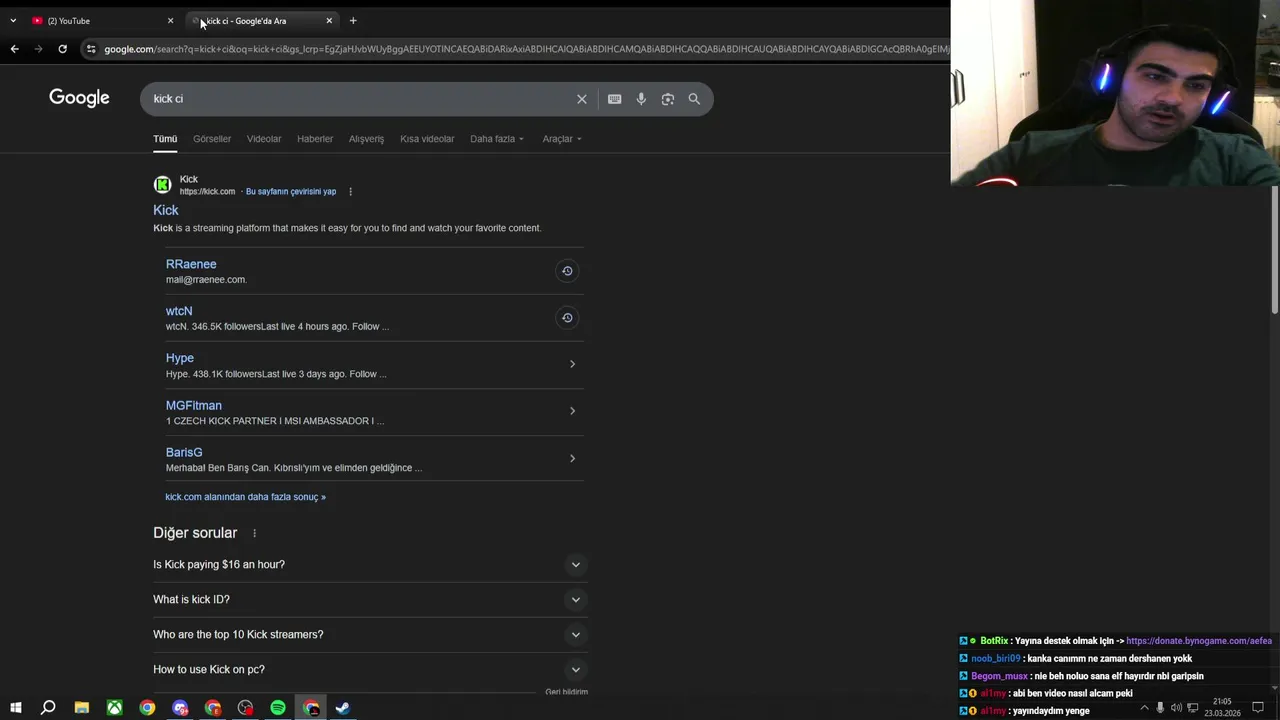
Task: Open the three-dot menu beside the Kick result
Action: pos(350,192)
